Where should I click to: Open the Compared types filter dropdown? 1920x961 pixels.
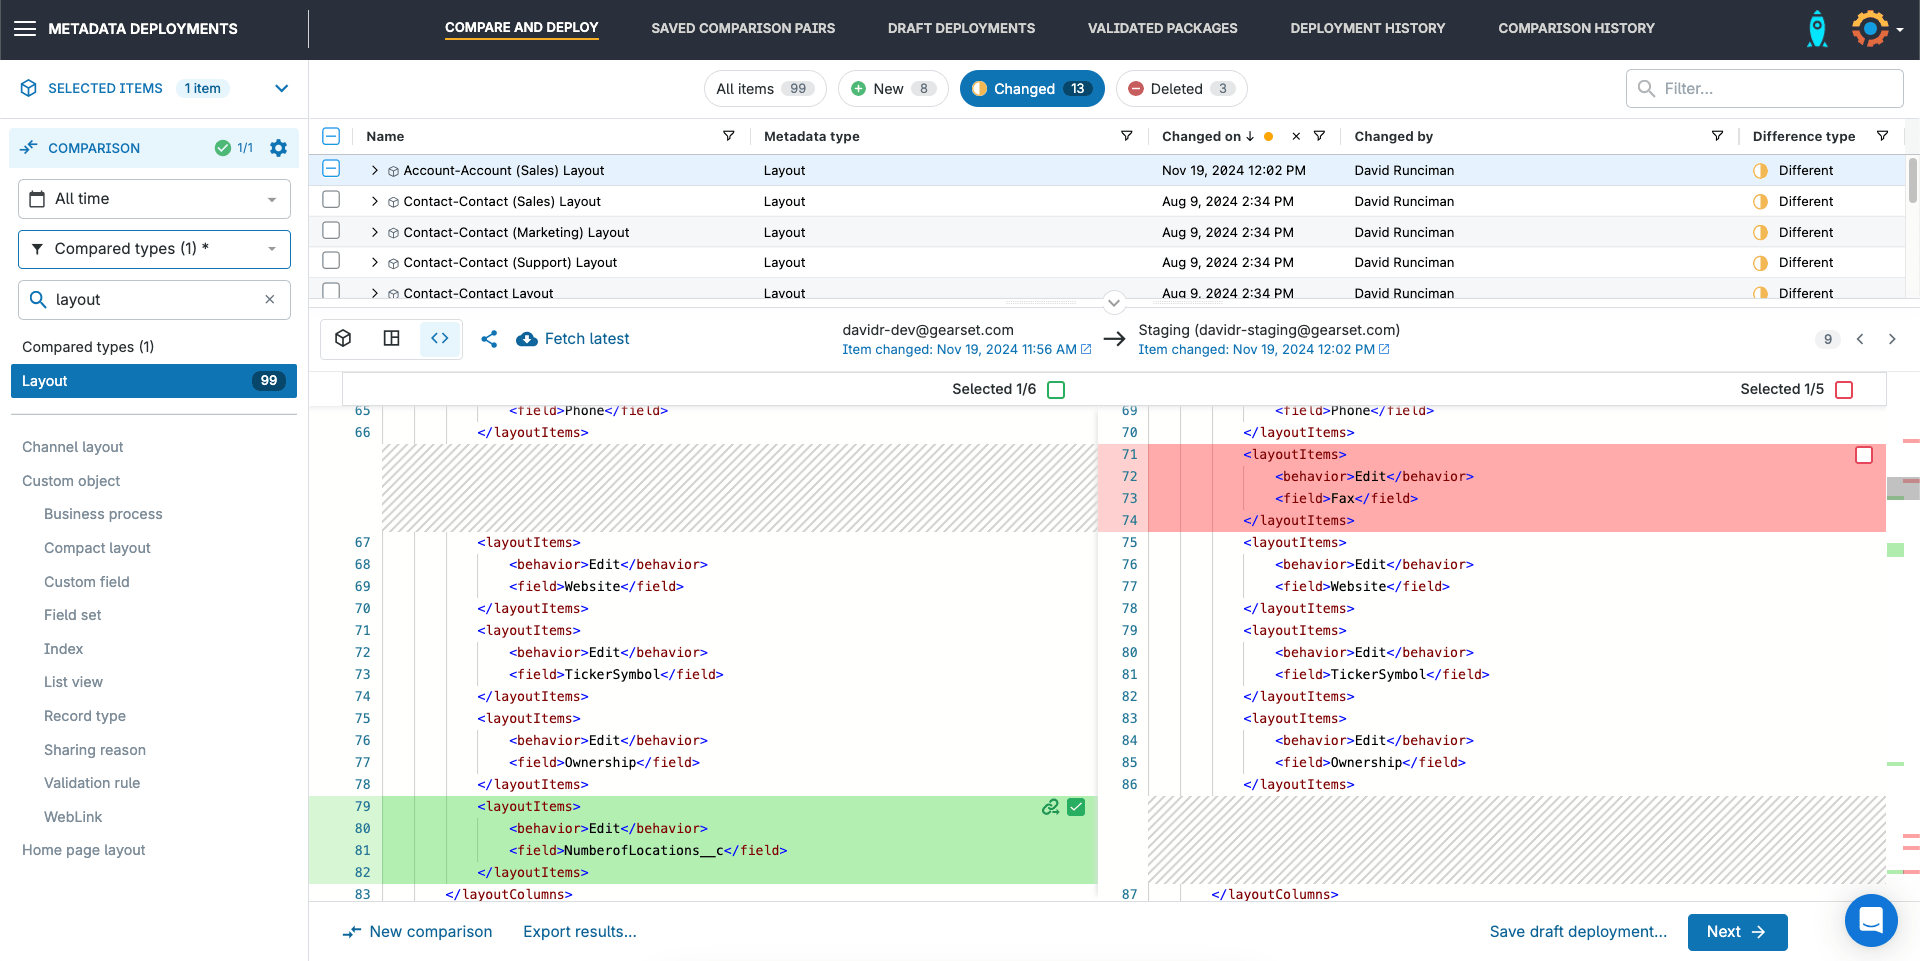coord(154,249)
